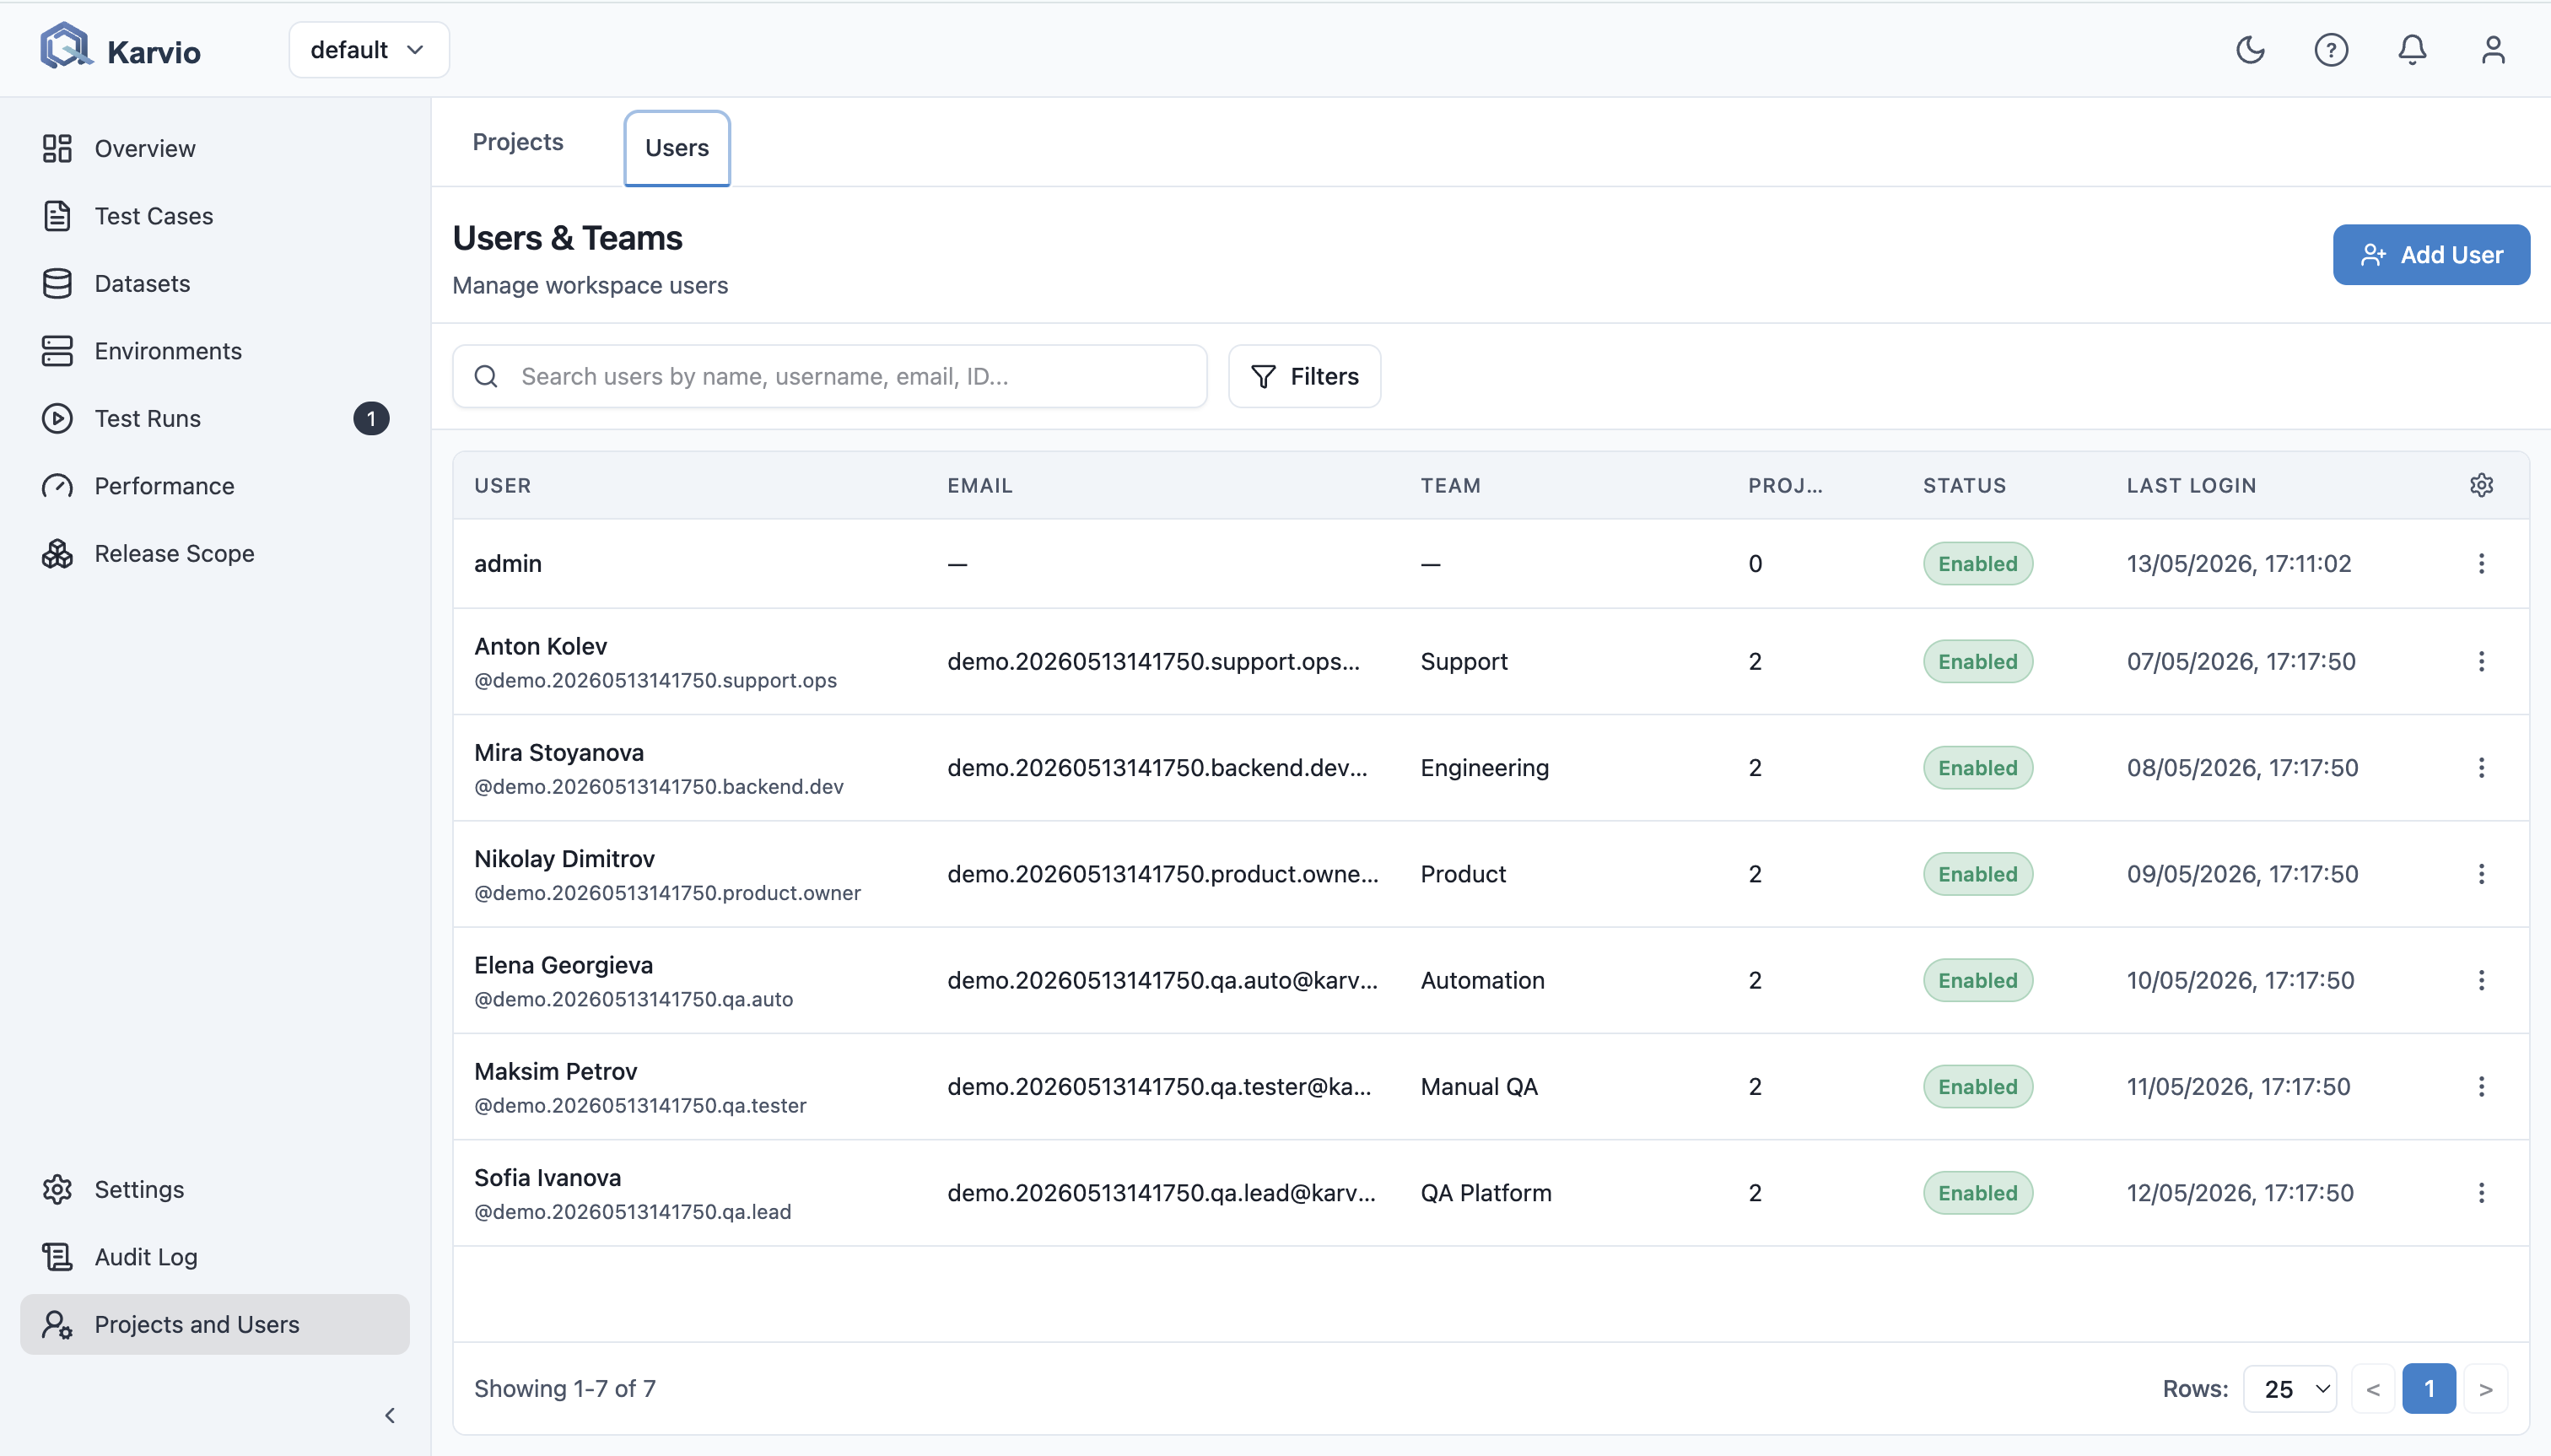Click Showing 1-7 of 7 text
Screen dimensions: 2551x1456
565,1389
